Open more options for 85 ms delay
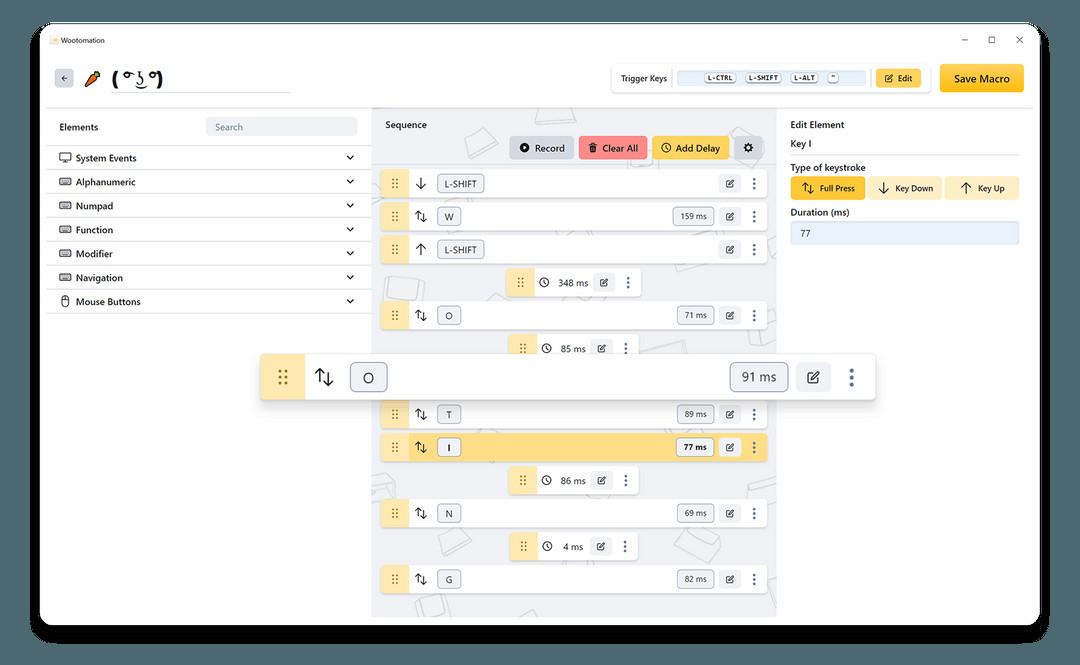The width and height of the screenshot is (1080, 665). click(x=625, y=348)
